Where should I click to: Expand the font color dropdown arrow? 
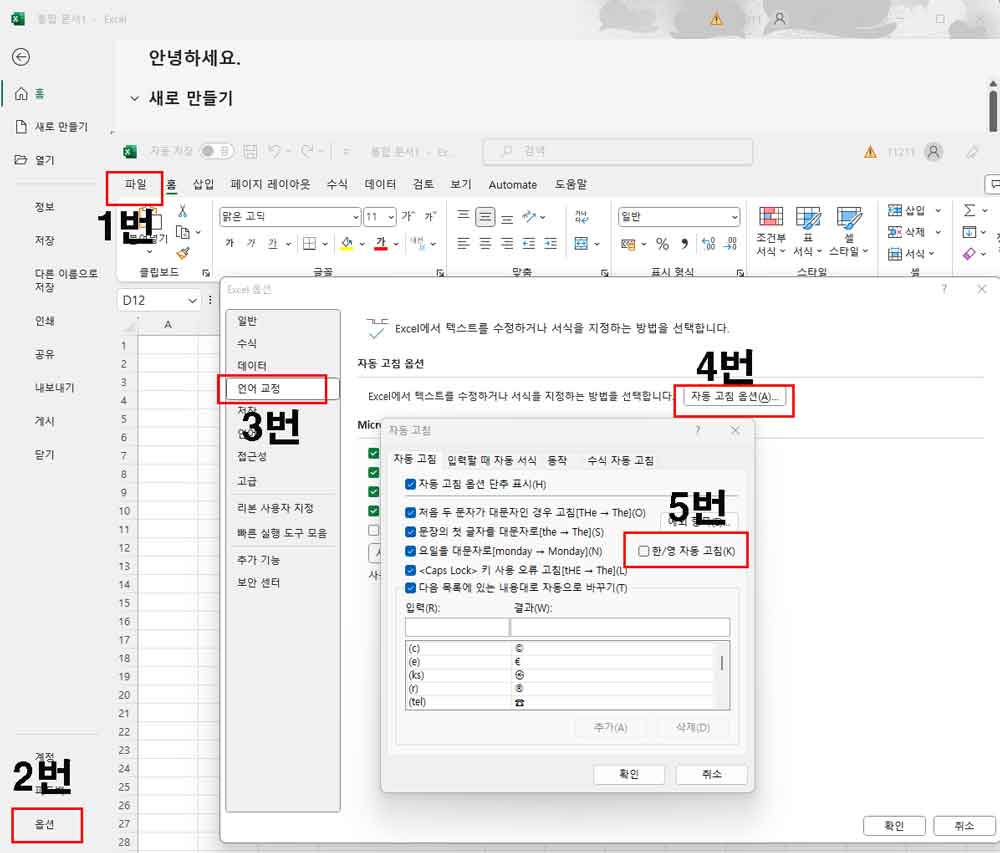[396, 244]
